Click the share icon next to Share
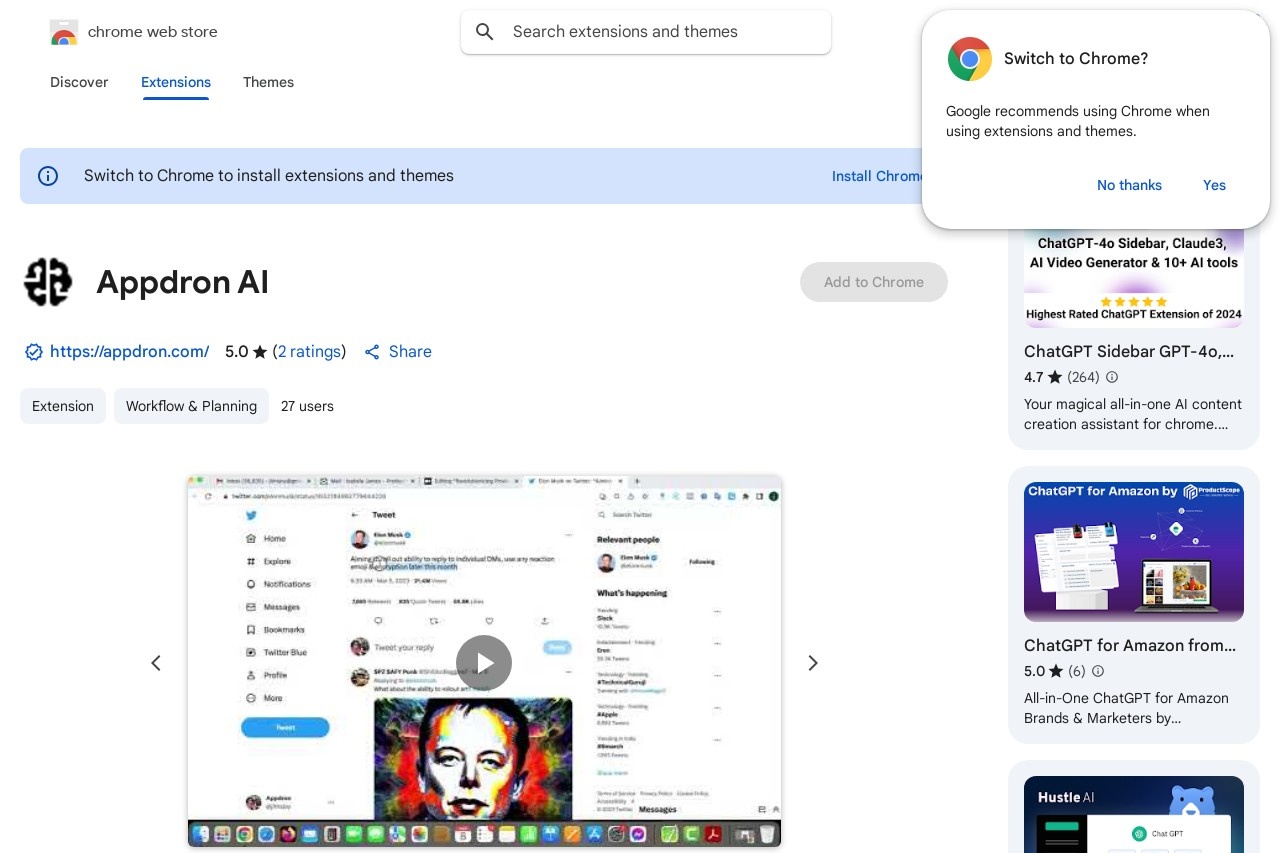The image size is (1280, 853). pyautogui.click(x=372, y=352)
